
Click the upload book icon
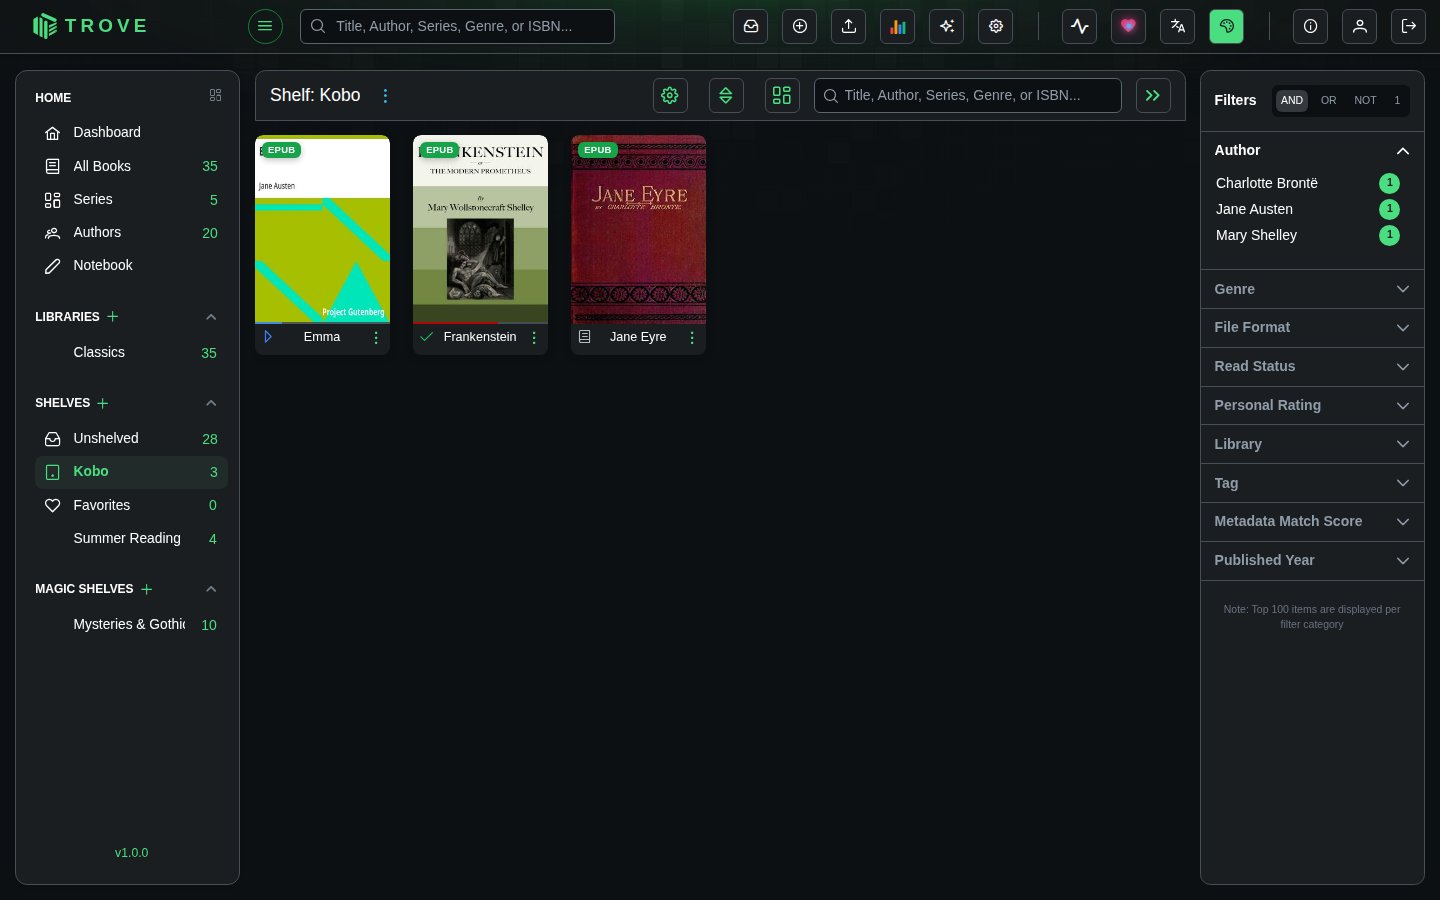click(848, 27)
